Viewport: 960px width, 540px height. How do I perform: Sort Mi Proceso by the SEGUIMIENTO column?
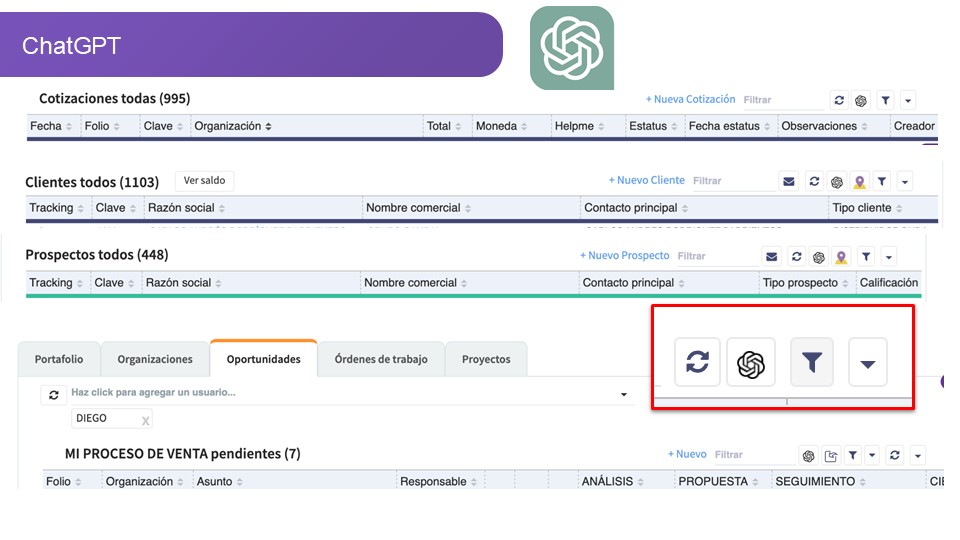pos(820,482)
